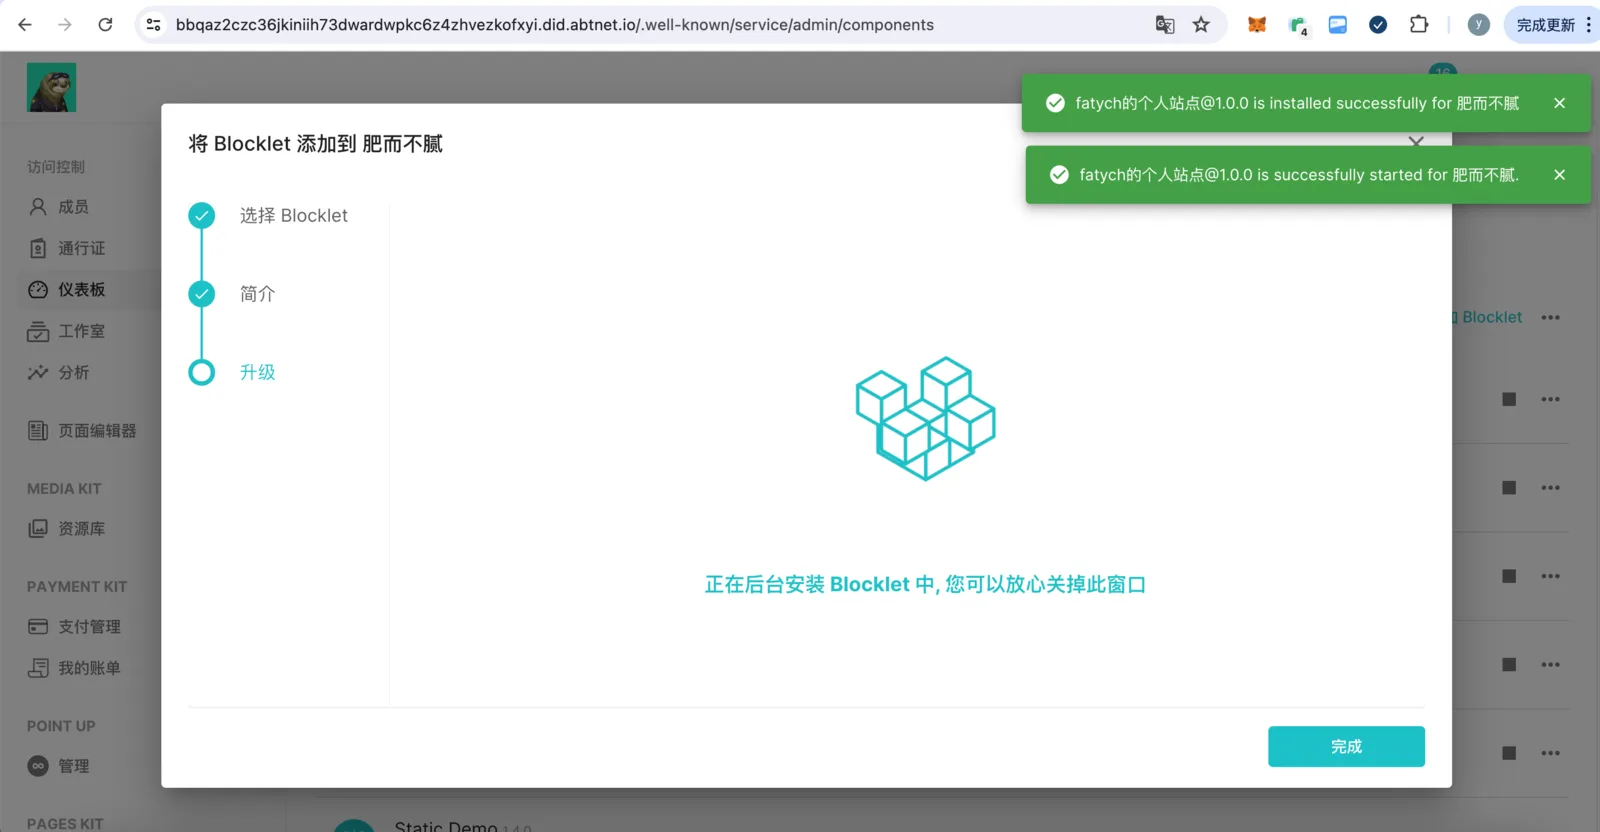
Task: Click the 通行证 badge icon
Action: coord(38,248)
